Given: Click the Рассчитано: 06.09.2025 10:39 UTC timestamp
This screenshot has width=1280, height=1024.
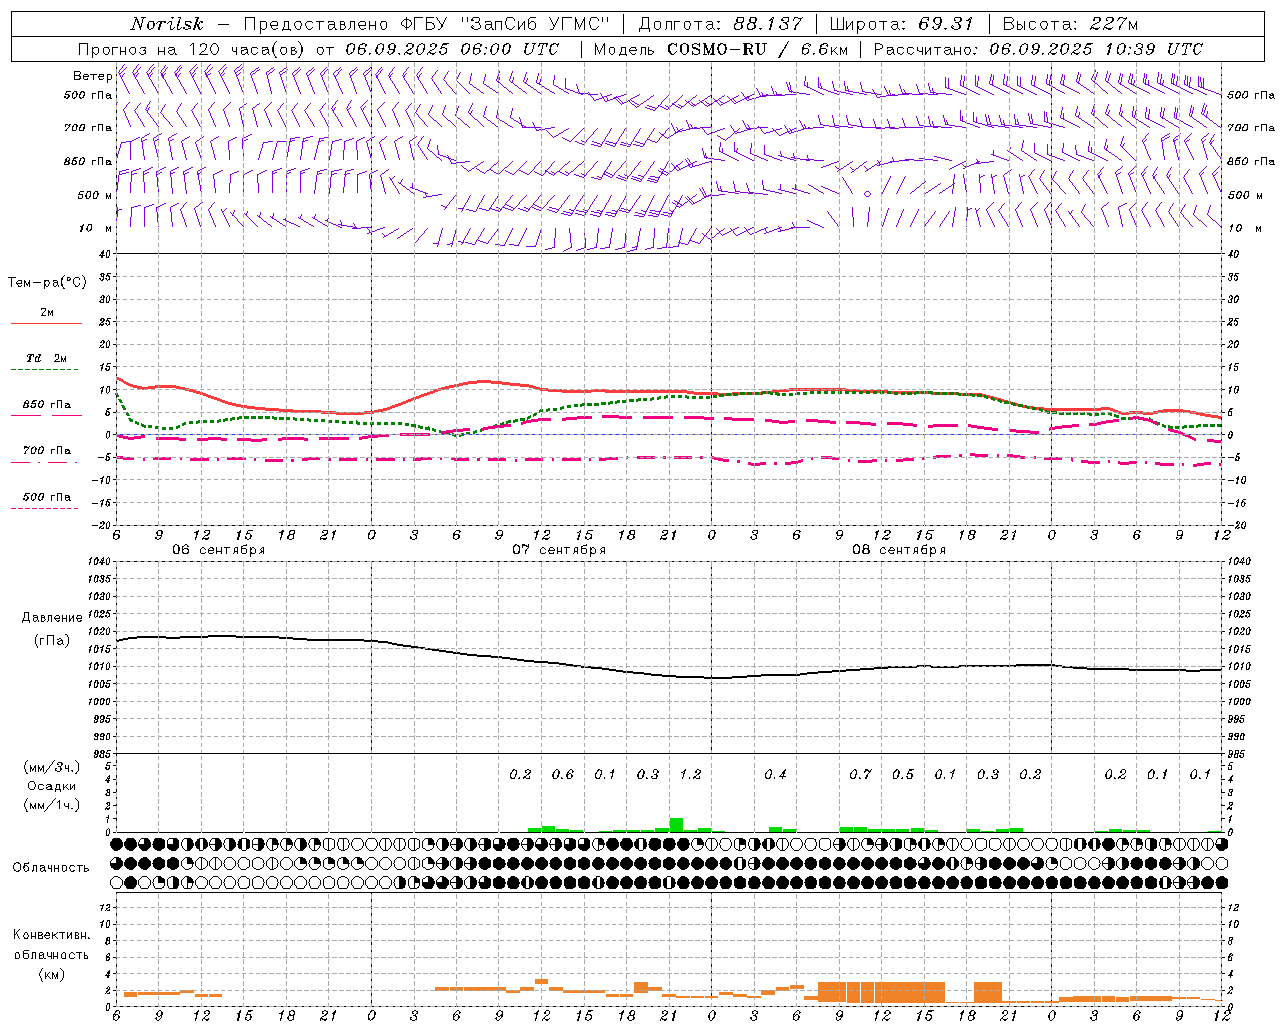Looking at the screenshot, I should coord(1038,49).
